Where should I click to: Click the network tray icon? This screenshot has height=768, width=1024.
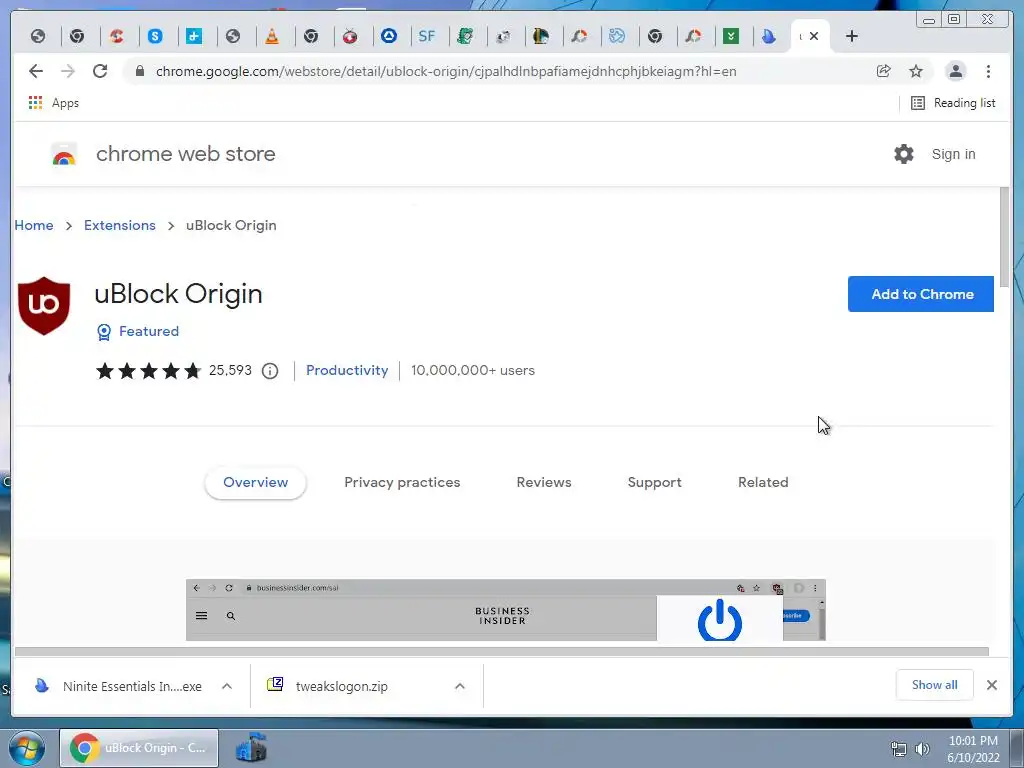pos(899,749)
